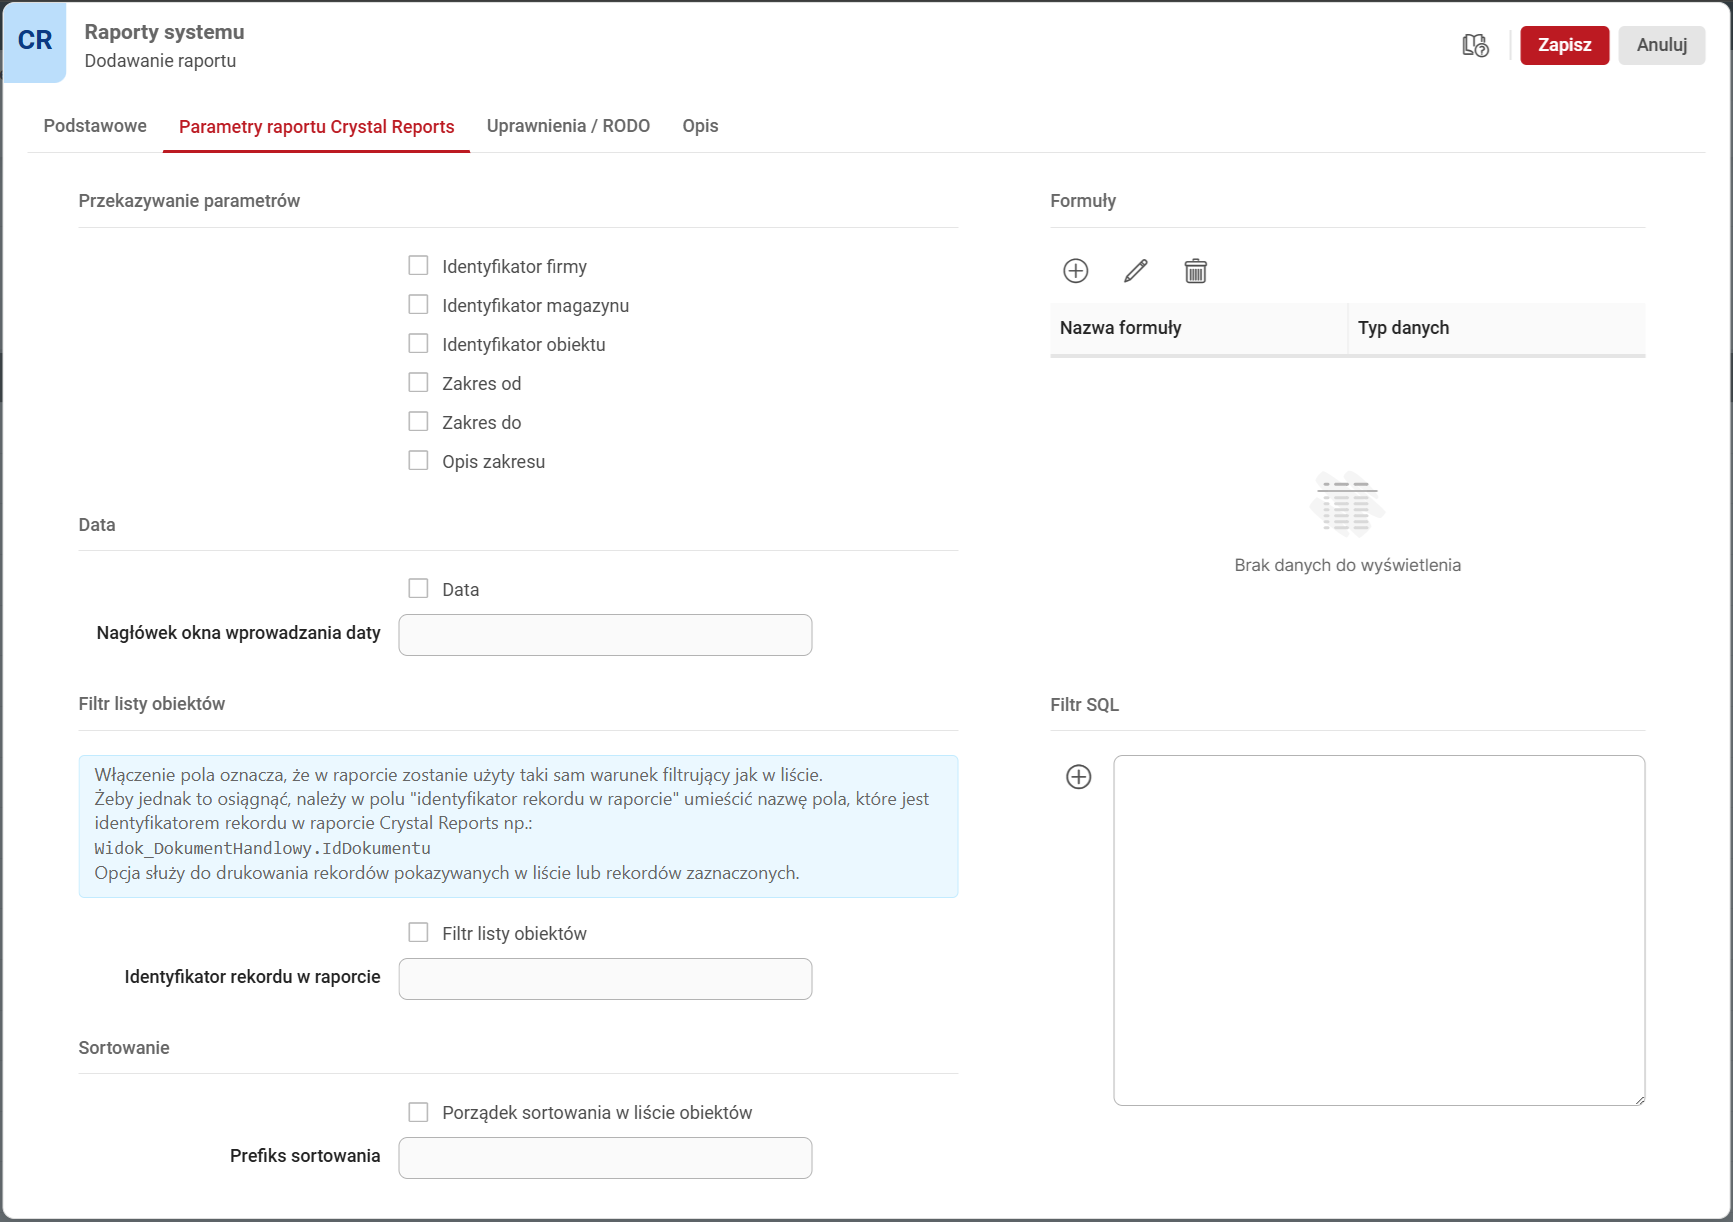Viewport: 1733px width, 1222px height.
Task: Go to the Opis tab
Action: tap(700, 126)
